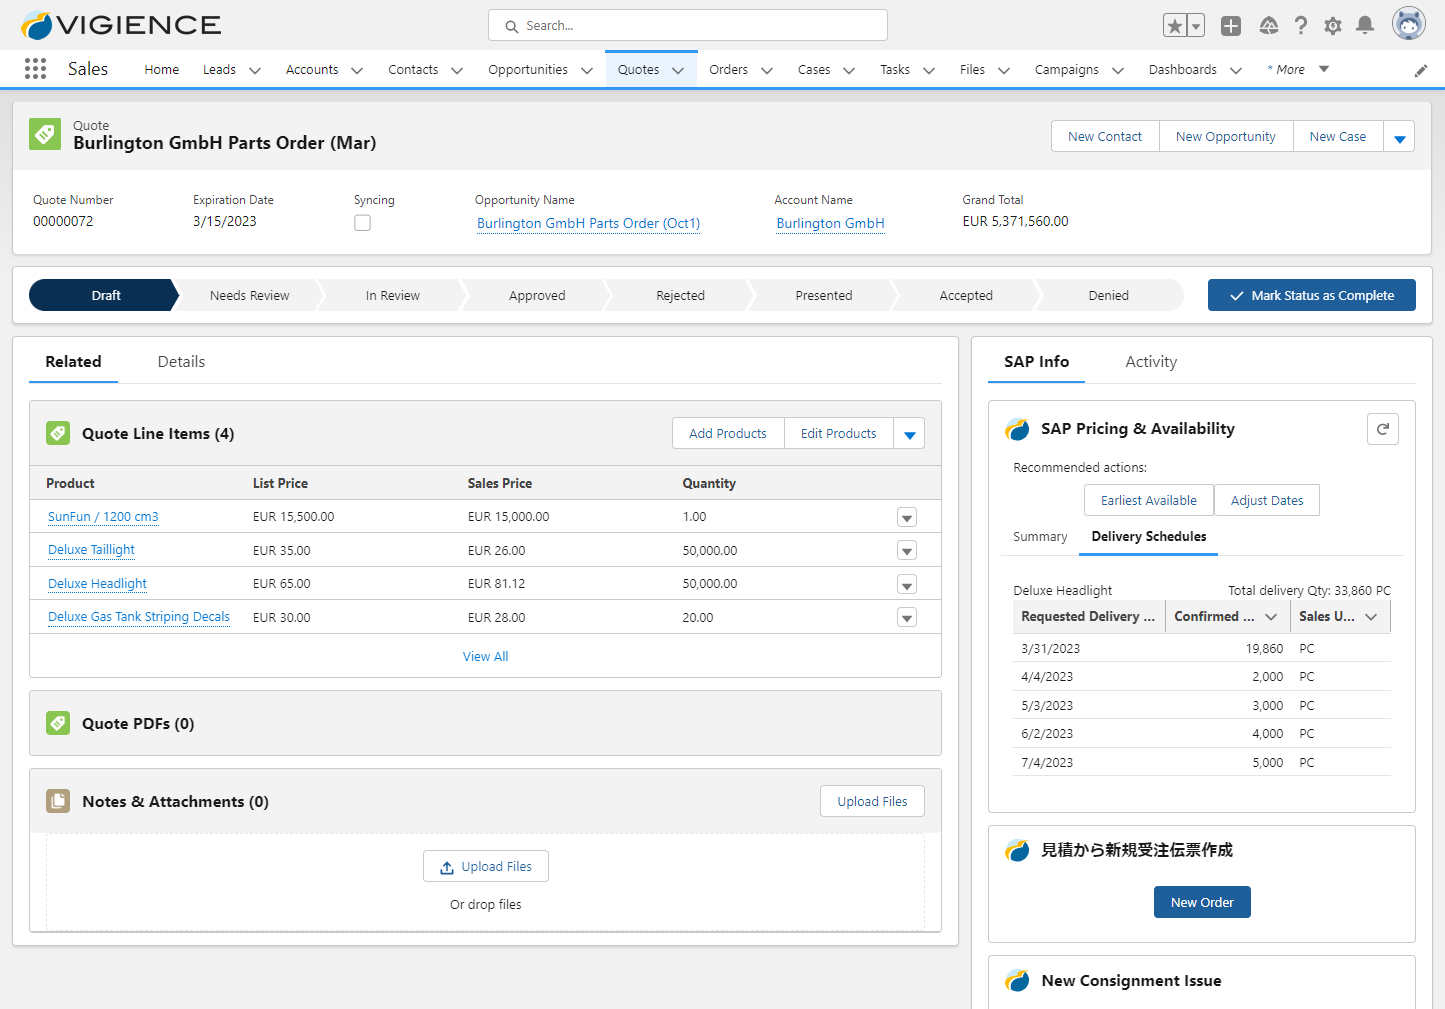Click the Notes & Attachments section icon
The width and height of the screenshot is (1445, 1009).
click(x=58, y=801)
